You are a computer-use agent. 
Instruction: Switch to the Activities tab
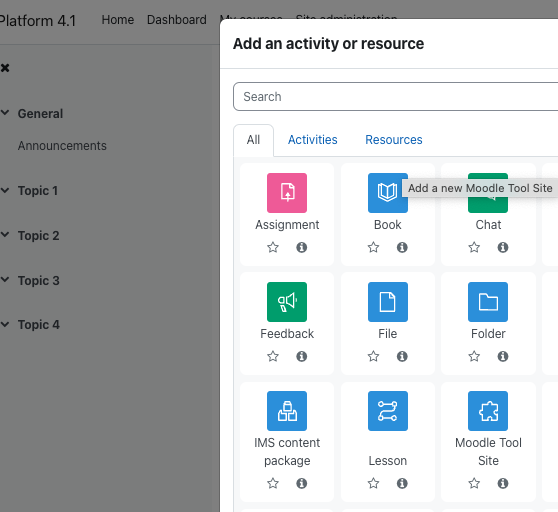click(312, 140)
